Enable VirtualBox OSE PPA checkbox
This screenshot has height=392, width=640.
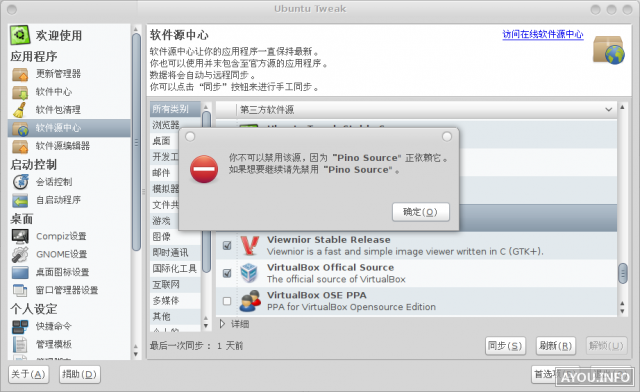point(227,301)
